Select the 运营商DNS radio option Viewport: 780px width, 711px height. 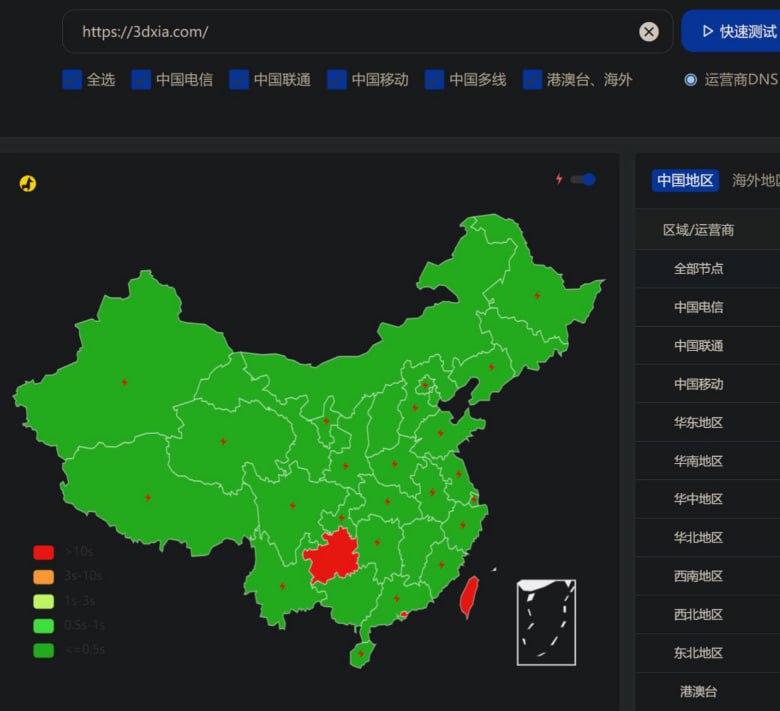click(x=690, y=80)
